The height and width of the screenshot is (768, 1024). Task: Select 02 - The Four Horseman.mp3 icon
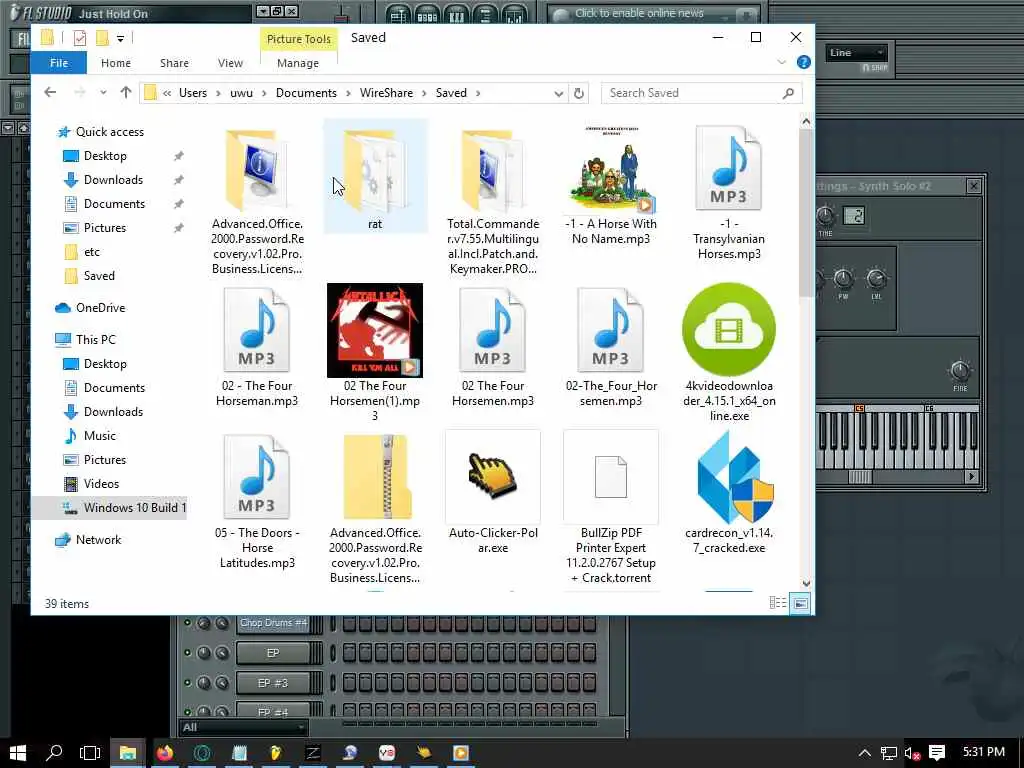pos(257,330)
